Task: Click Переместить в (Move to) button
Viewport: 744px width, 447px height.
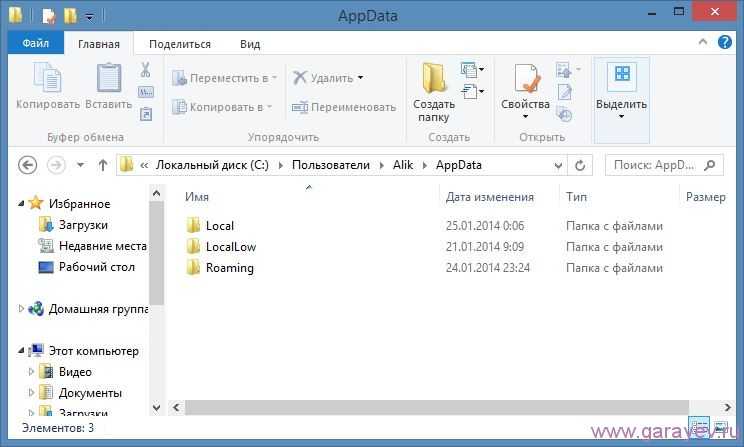Action: pos(224,78)
